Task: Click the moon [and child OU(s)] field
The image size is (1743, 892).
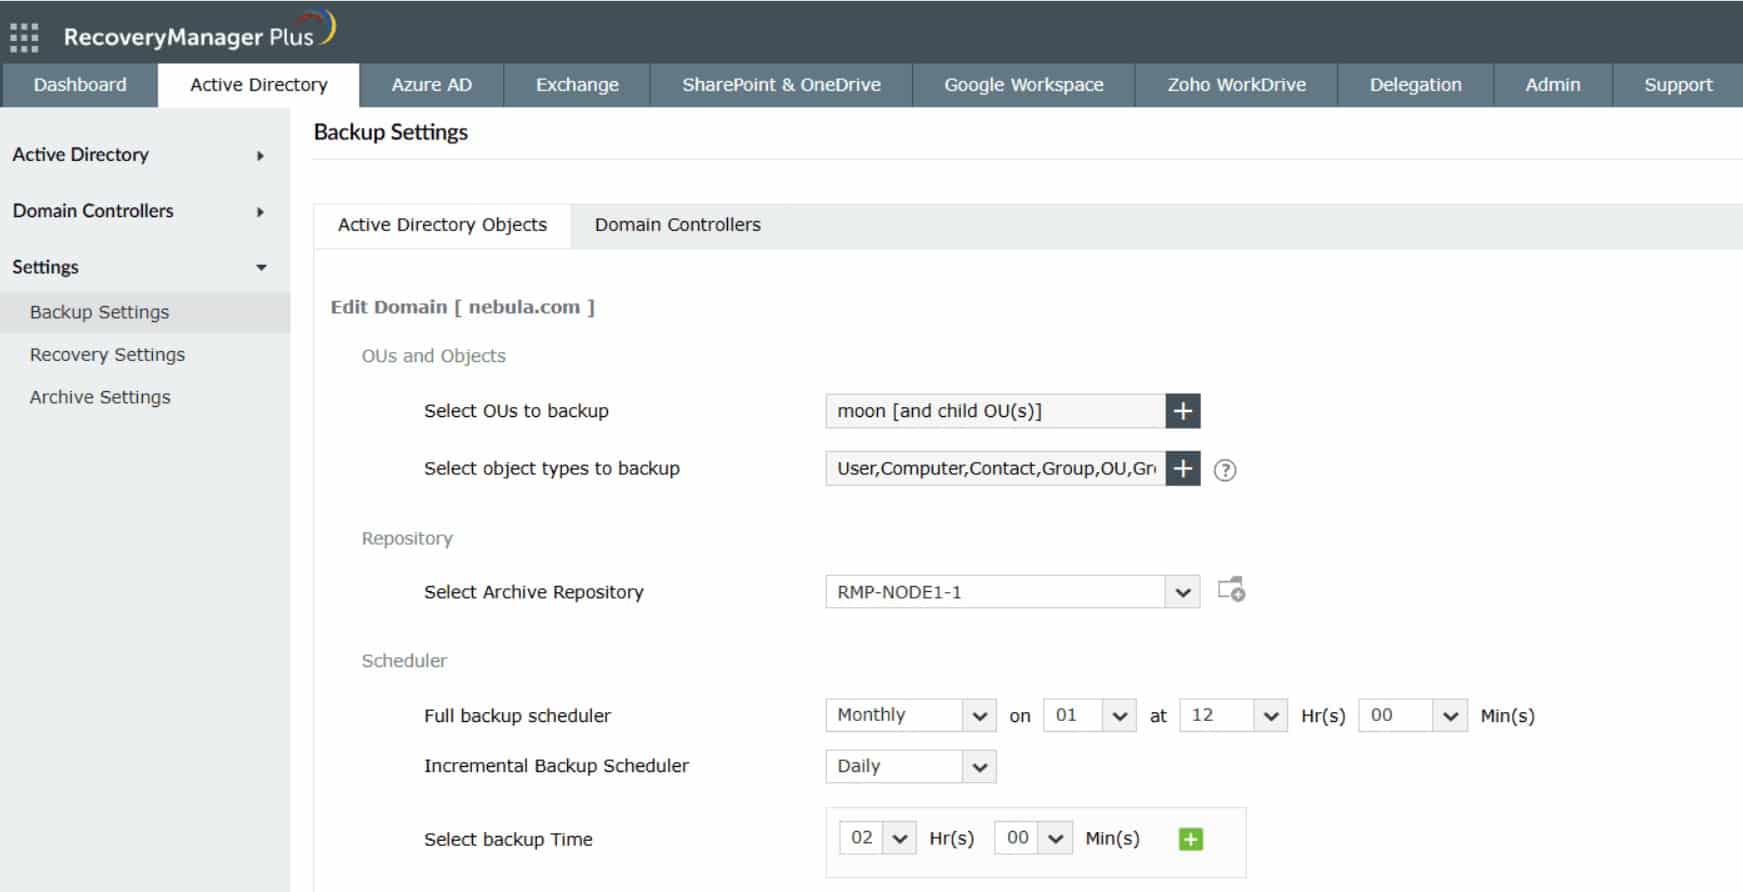Action: pos(995,411)
